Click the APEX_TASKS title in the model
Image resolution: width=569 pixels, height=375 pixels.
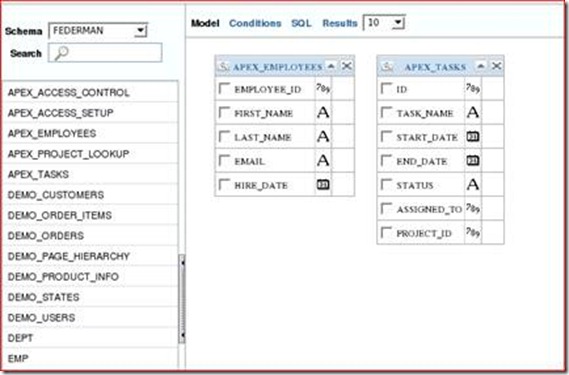pyautogui.click(x=435, y=67)
